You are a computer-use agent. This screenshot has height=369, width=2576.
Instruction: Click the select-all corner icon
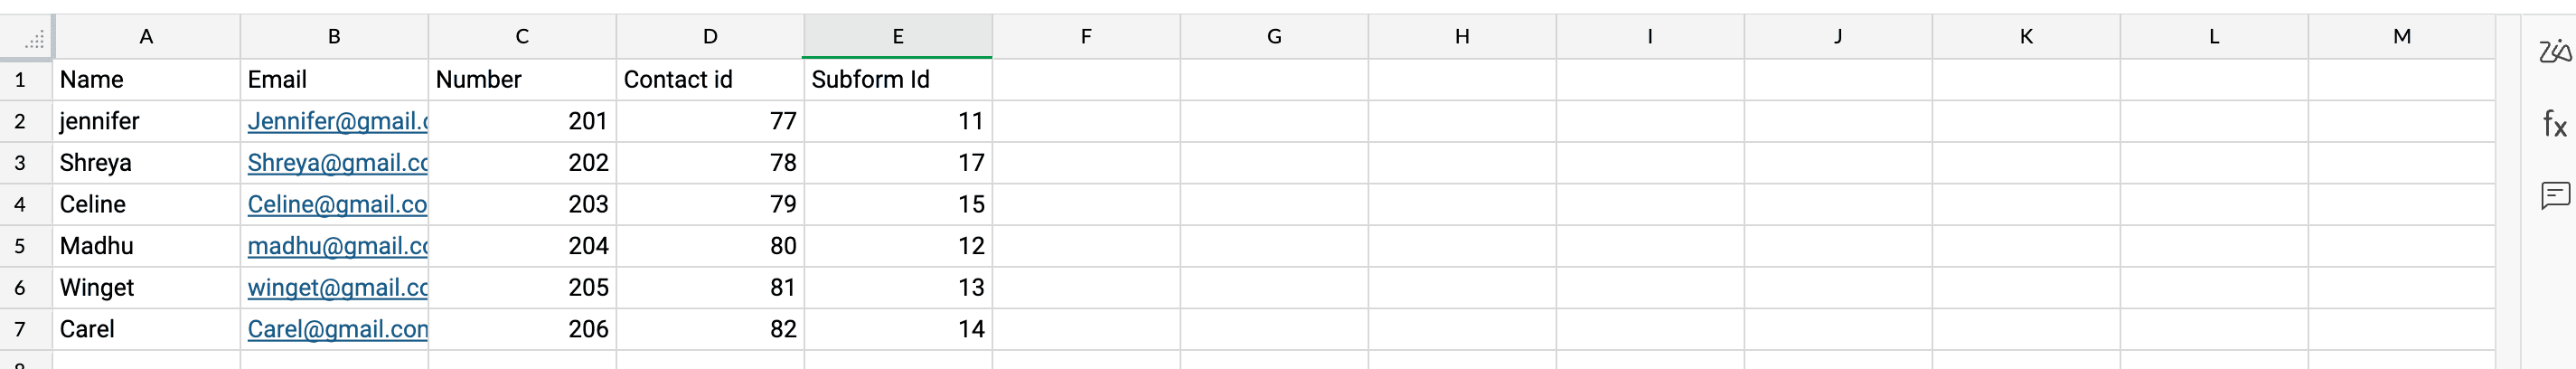[33, 39]
